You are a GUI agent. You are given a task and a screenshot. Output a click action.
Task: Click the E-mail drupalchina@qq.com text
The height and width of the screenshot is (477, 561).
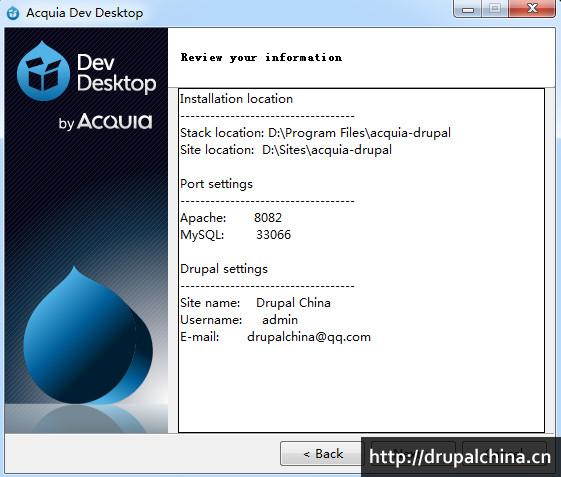(x=309, y=337)
